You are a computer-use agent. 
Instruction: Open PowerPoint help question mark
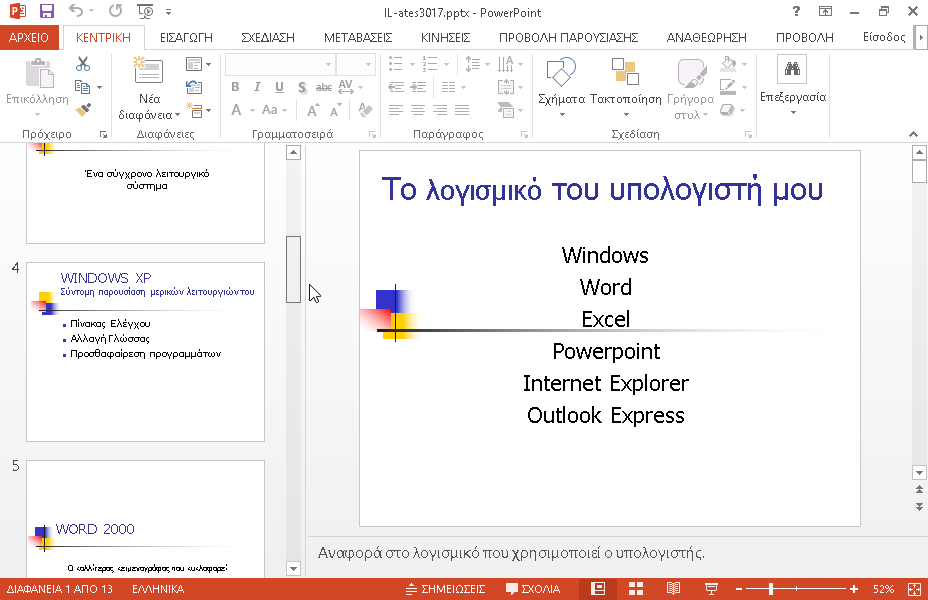(x=796, y=11)
